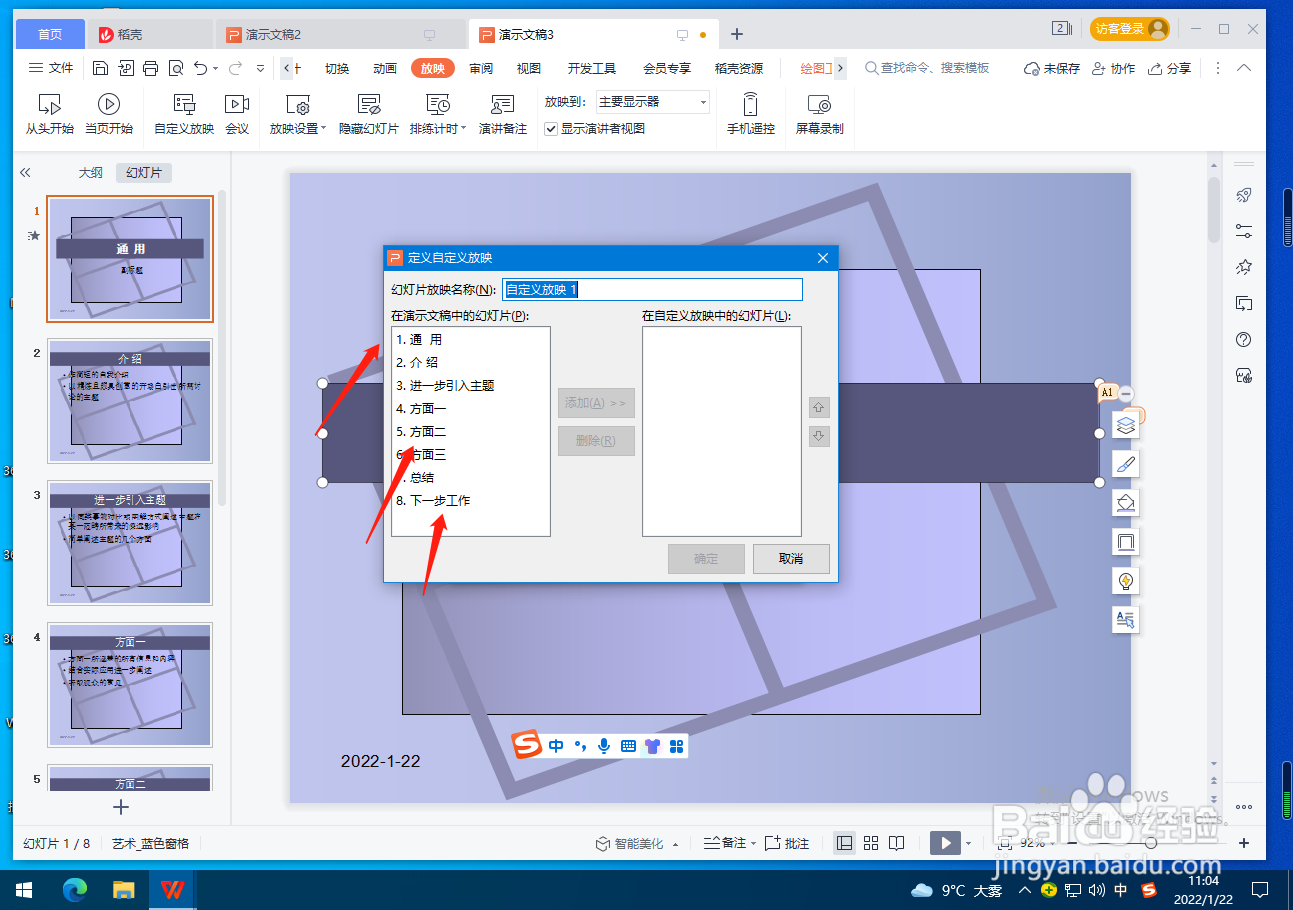
Task: Select slide 4 方面一 thumbnail
Action: point(130,684)
